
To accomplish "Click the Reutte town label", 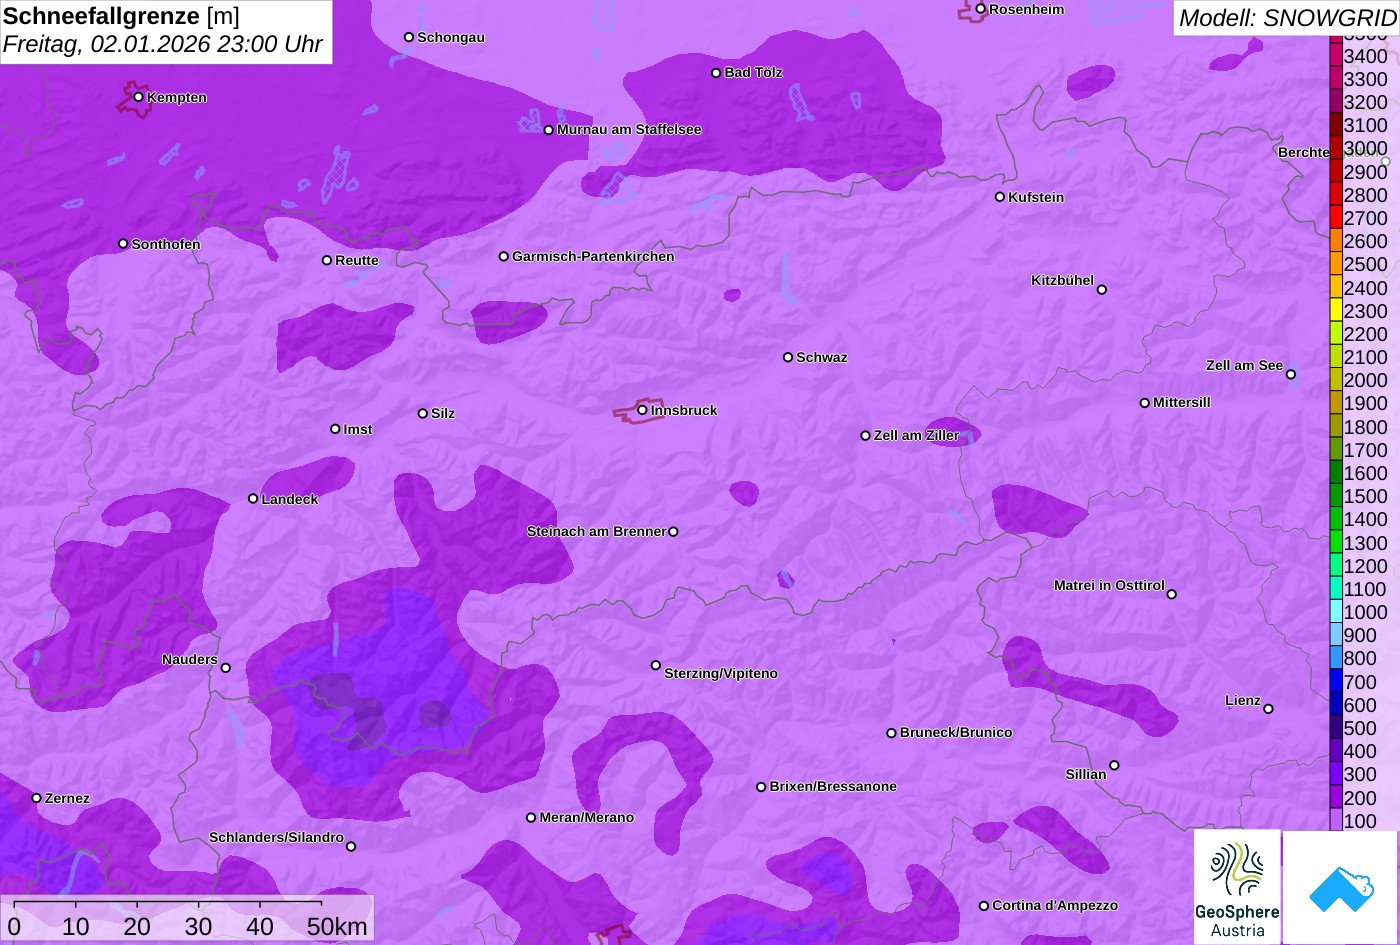I will point(357,260).
